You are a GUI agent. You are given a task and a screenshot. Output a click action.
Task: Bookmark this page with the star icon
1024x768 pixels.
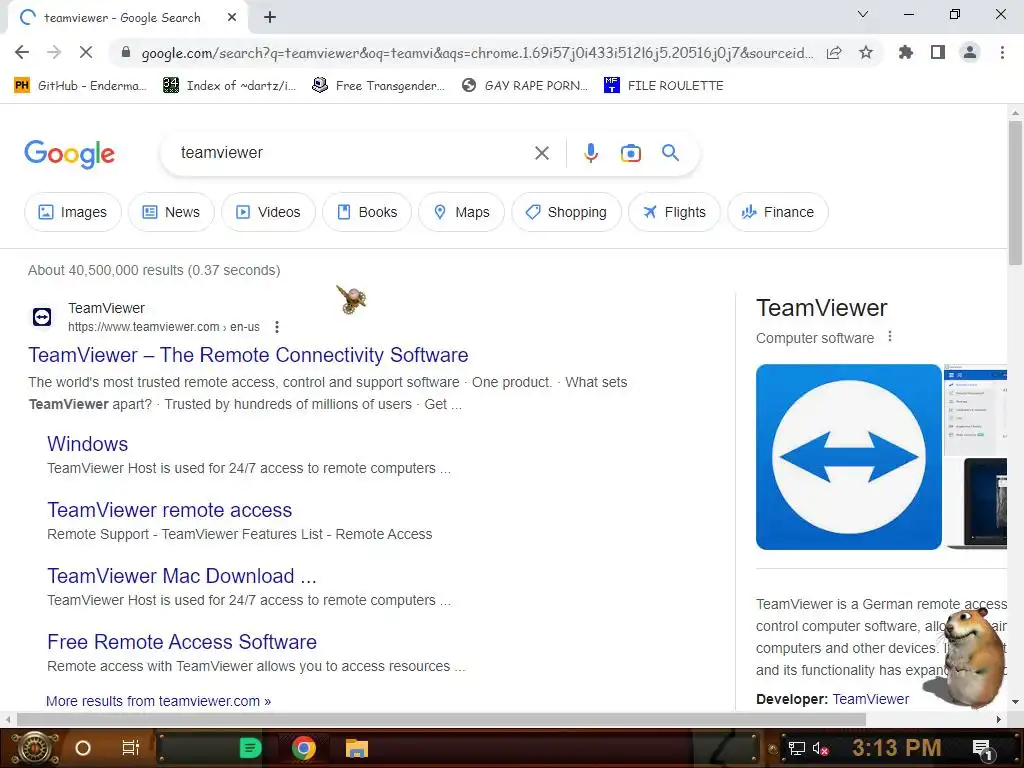click(866, 52)
